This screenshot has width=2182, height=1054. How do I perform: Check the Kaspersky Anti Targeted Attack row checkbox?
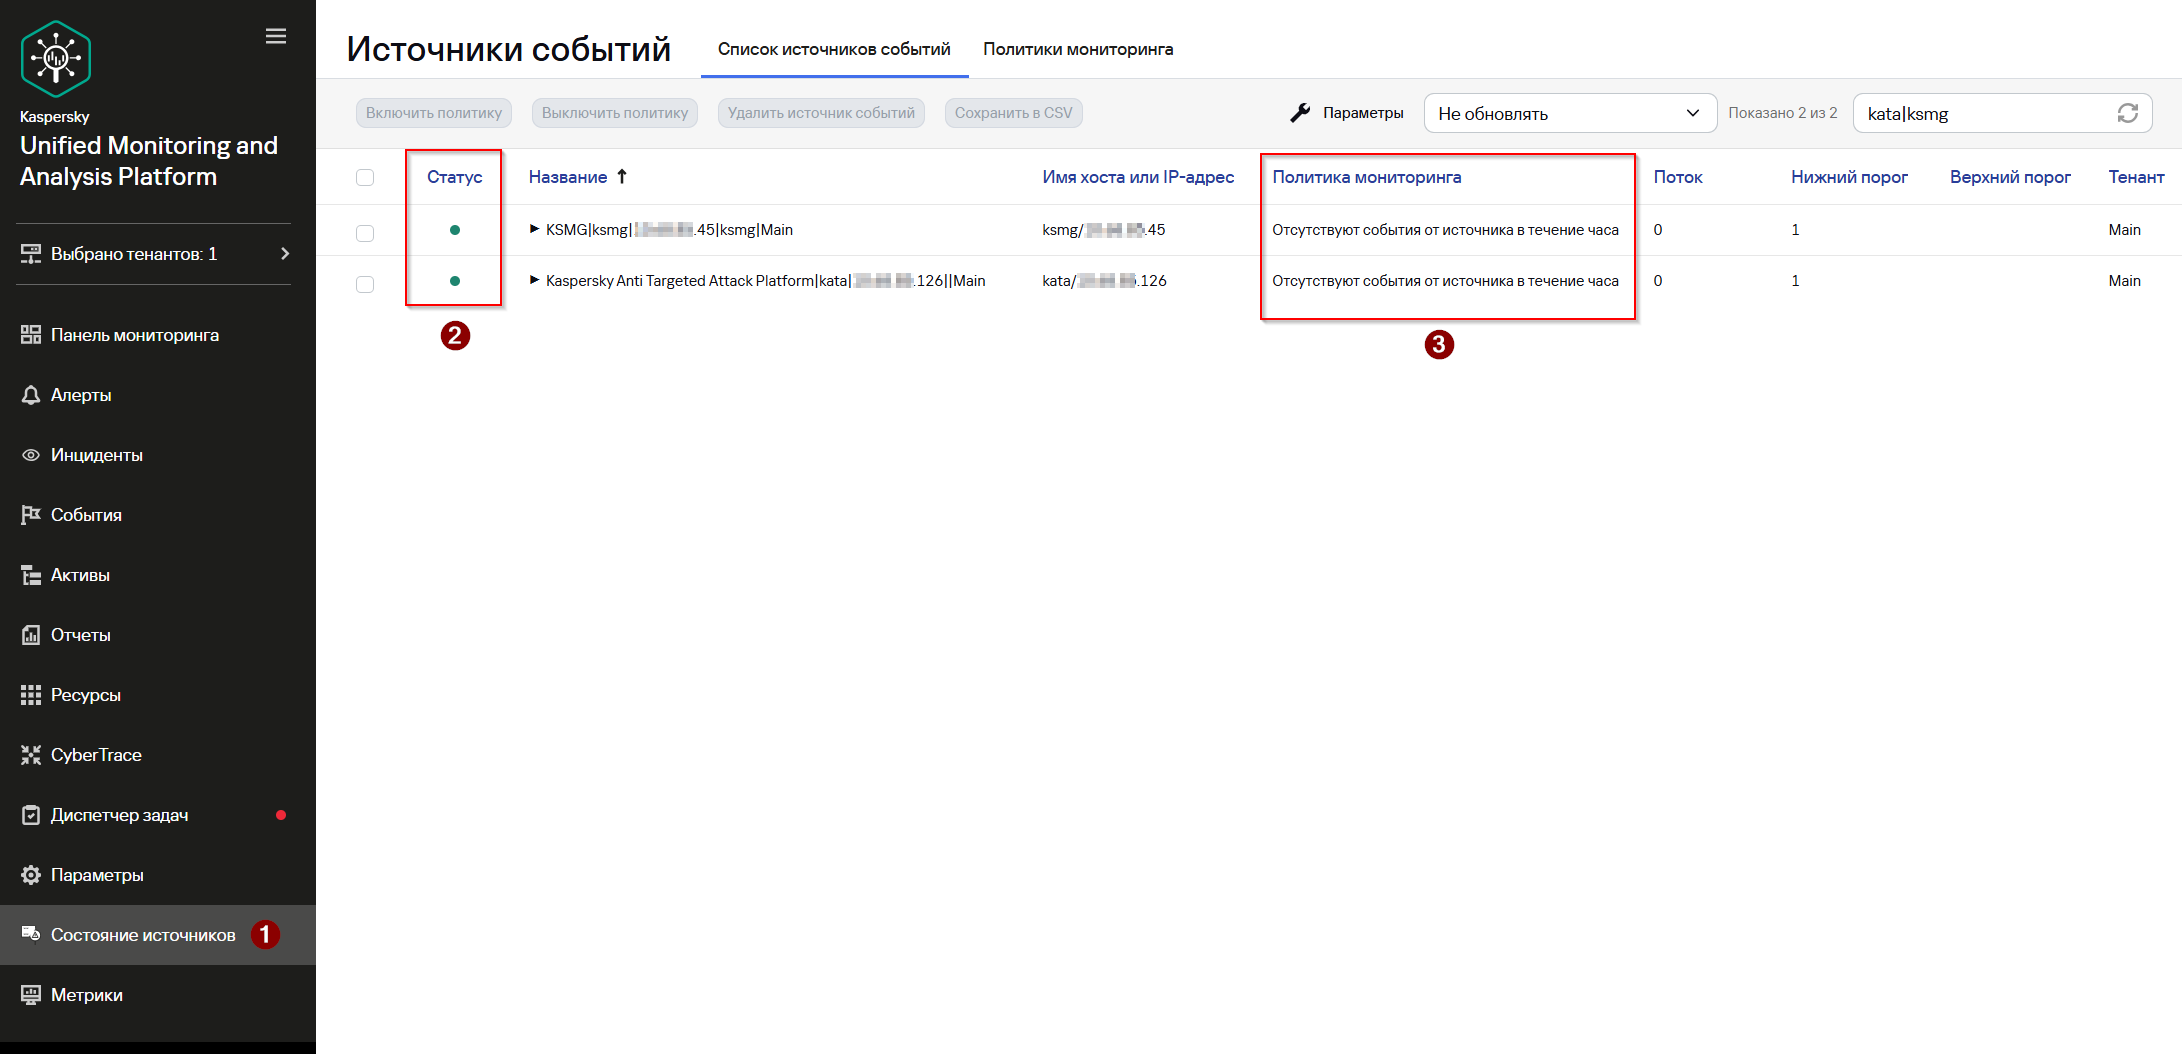pos(365,284)
